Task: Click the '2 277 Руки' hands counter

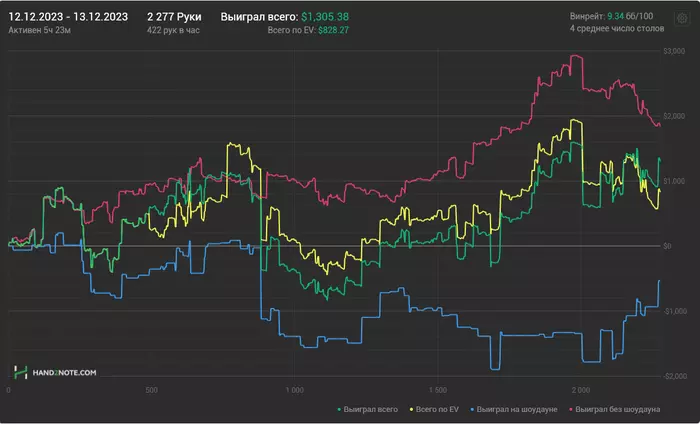Action: [174, 17]
